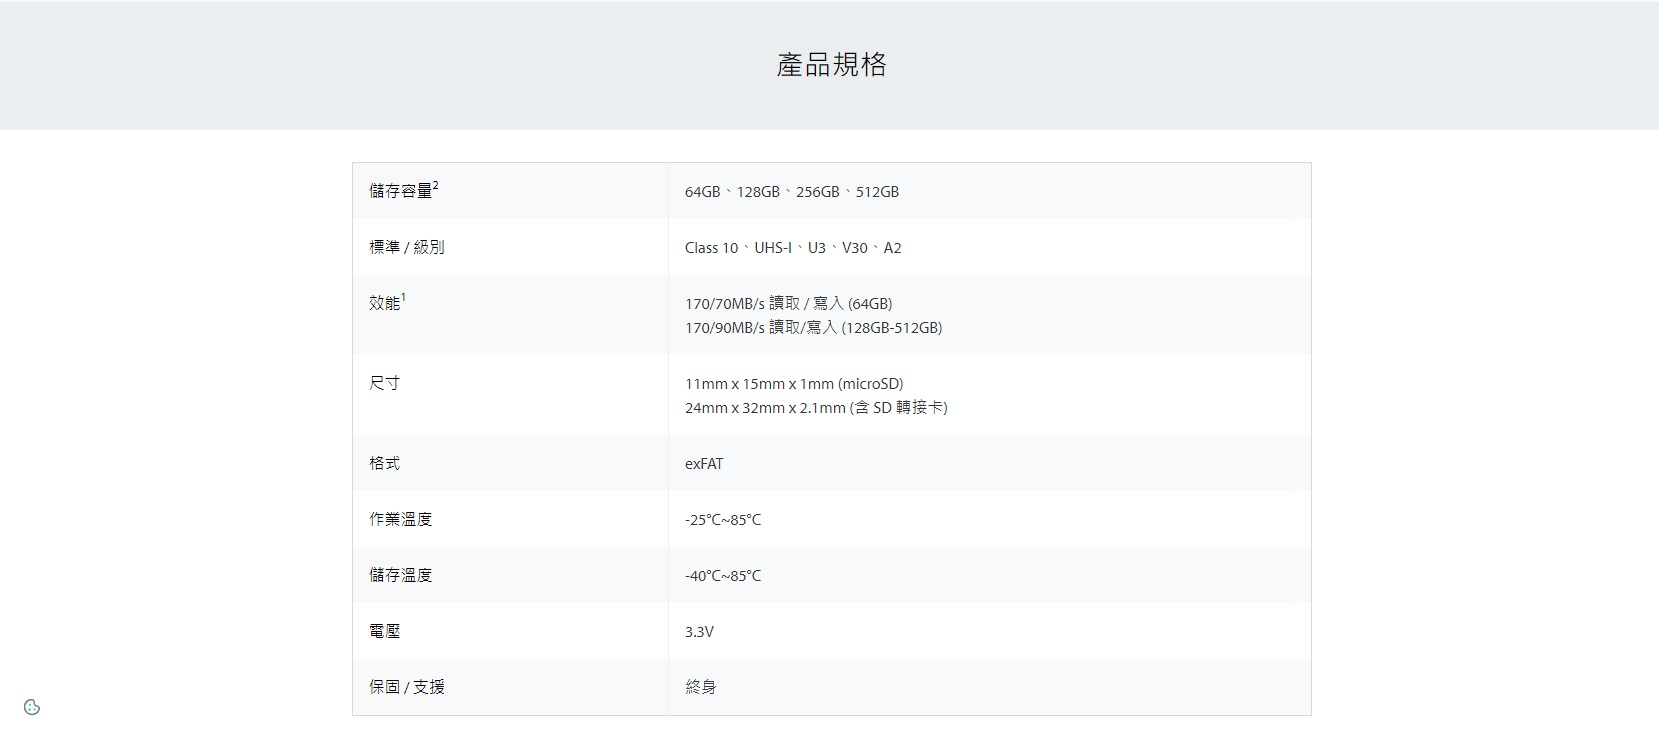1659x730 pixels.
Task: Open the cookie settings icon
Action: pyautogui.click(x=32, y=707)
